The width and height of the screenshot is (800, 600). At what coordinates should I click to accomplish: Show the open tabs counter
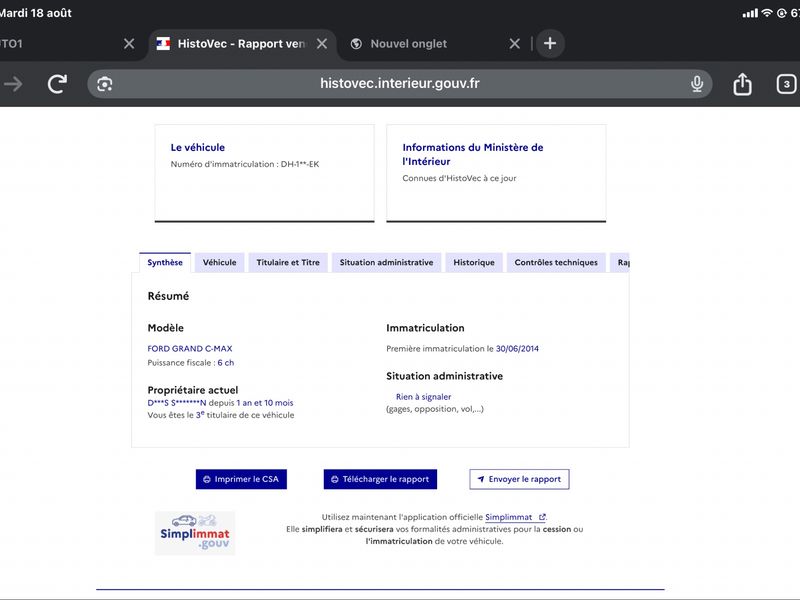click(786, 84)
